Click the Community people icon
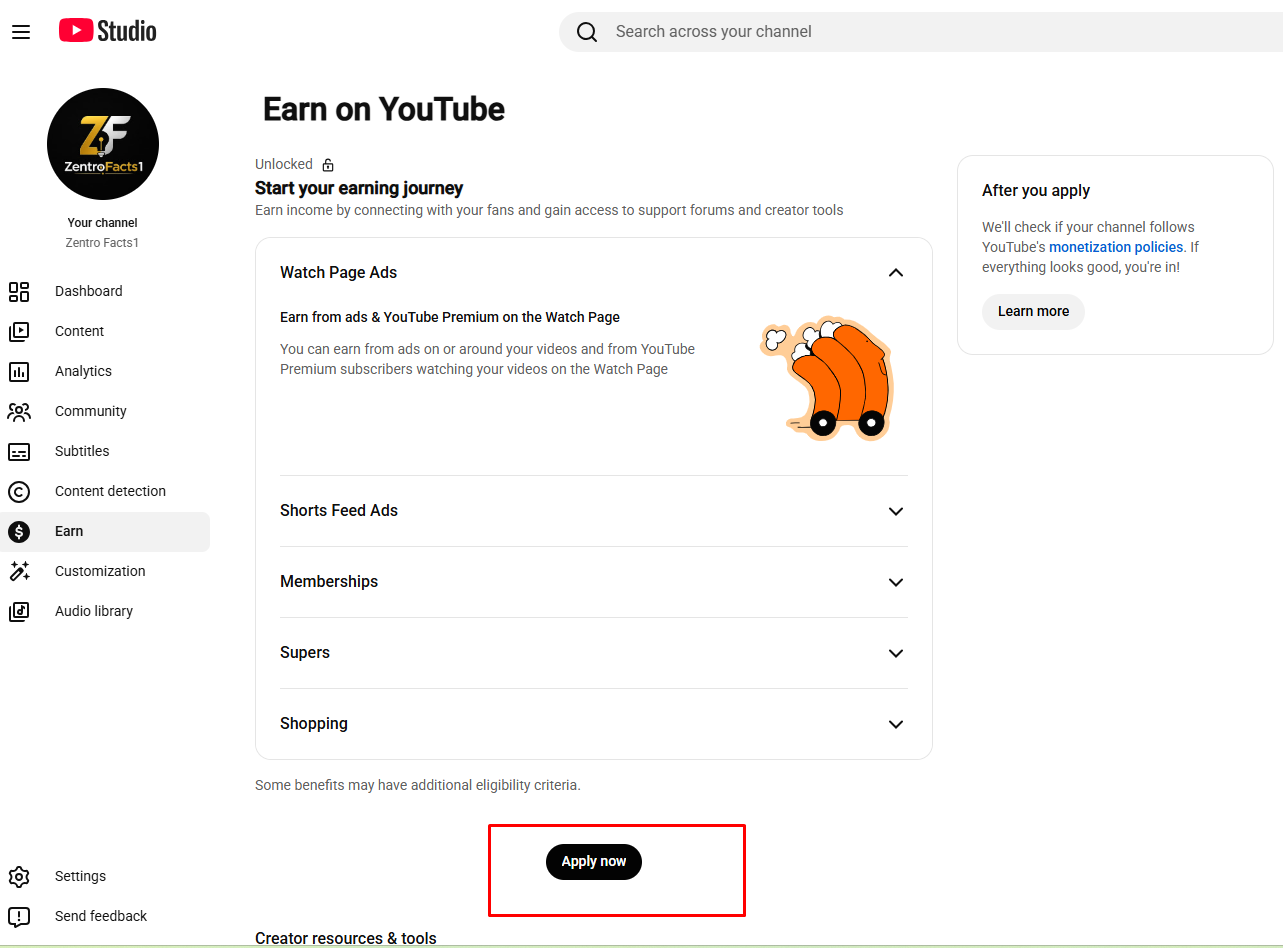 click(19, 411)
